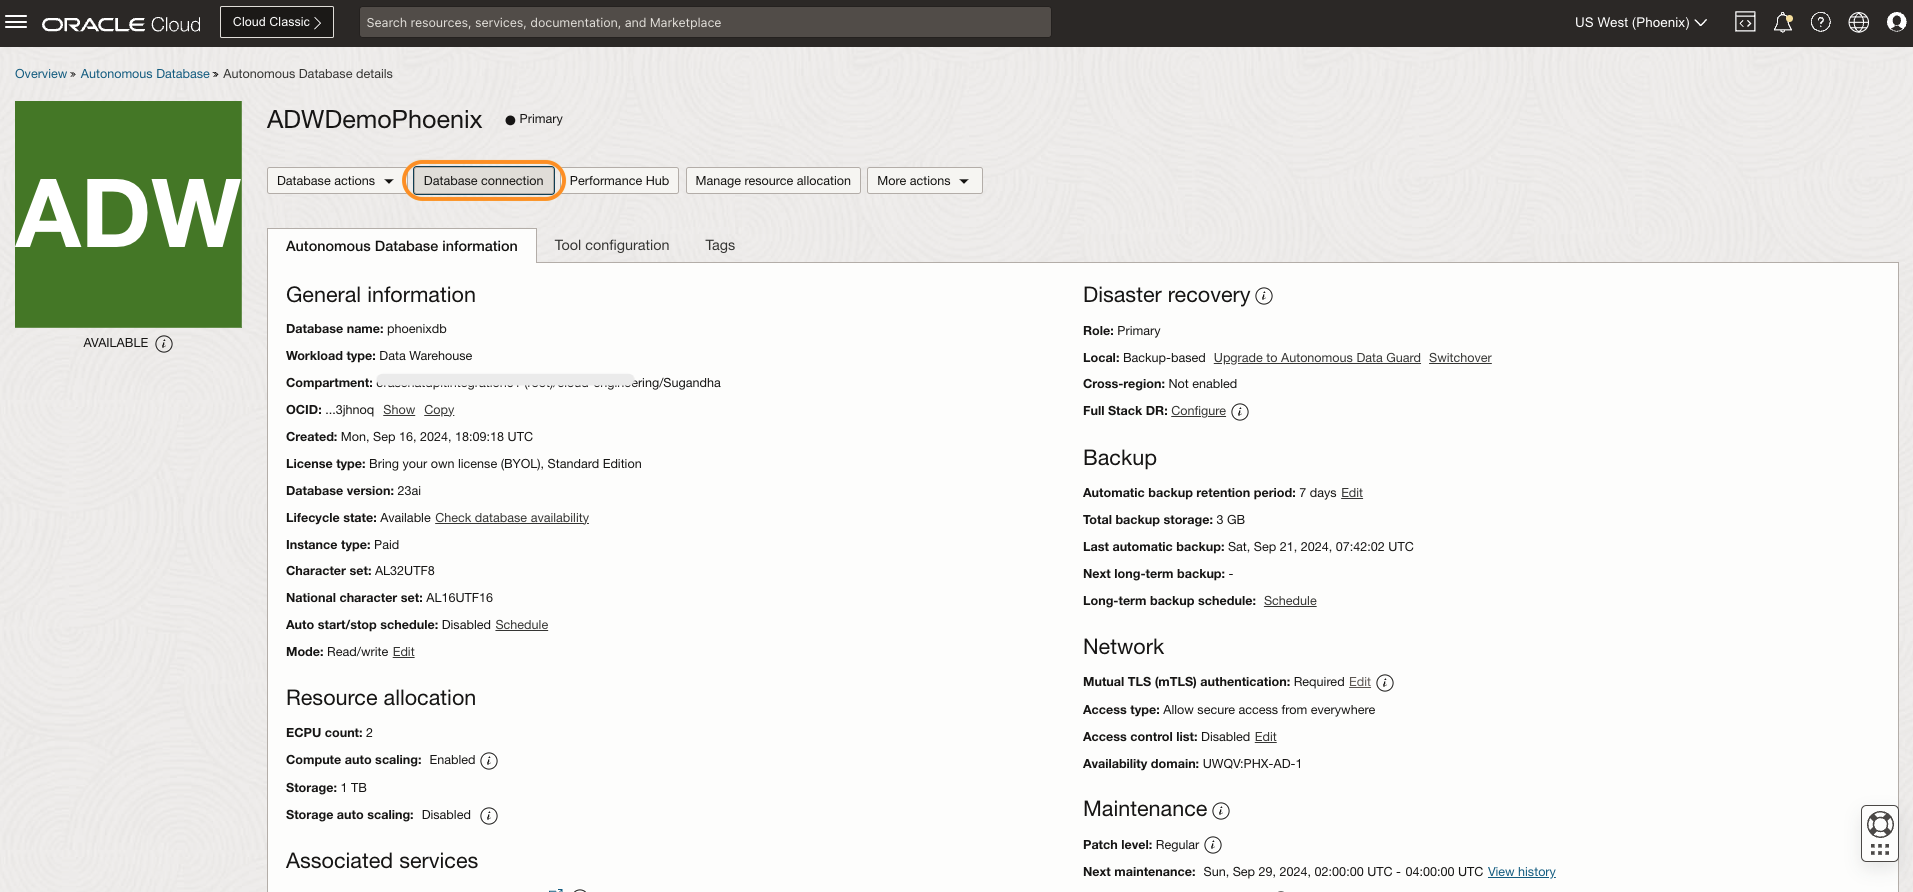Open the user profile avatar menu
This screenshot has width=1913, height=892.
click(x=1896, y=22)
